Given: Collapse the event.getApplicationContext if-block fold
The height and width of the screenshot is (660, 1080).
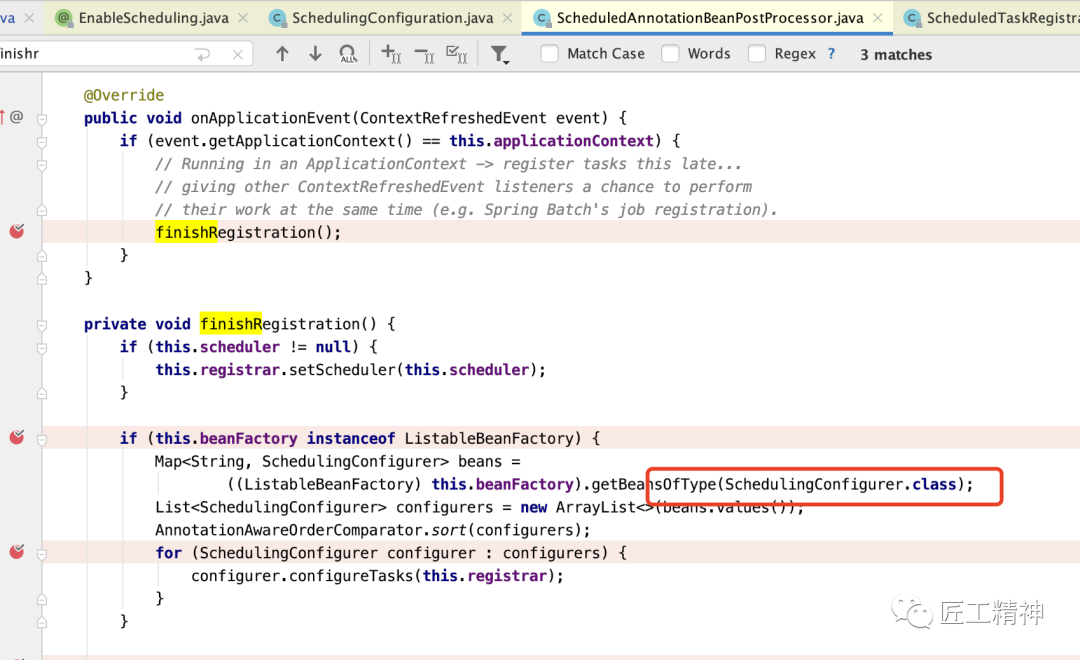Looking at the screenshot, I should [42, 142].
